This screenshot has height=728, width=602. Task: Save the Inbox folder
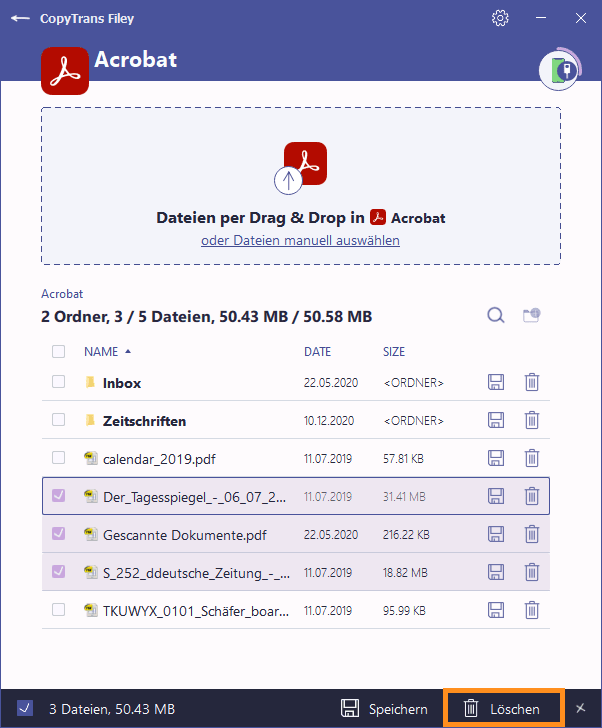point(496,382)
